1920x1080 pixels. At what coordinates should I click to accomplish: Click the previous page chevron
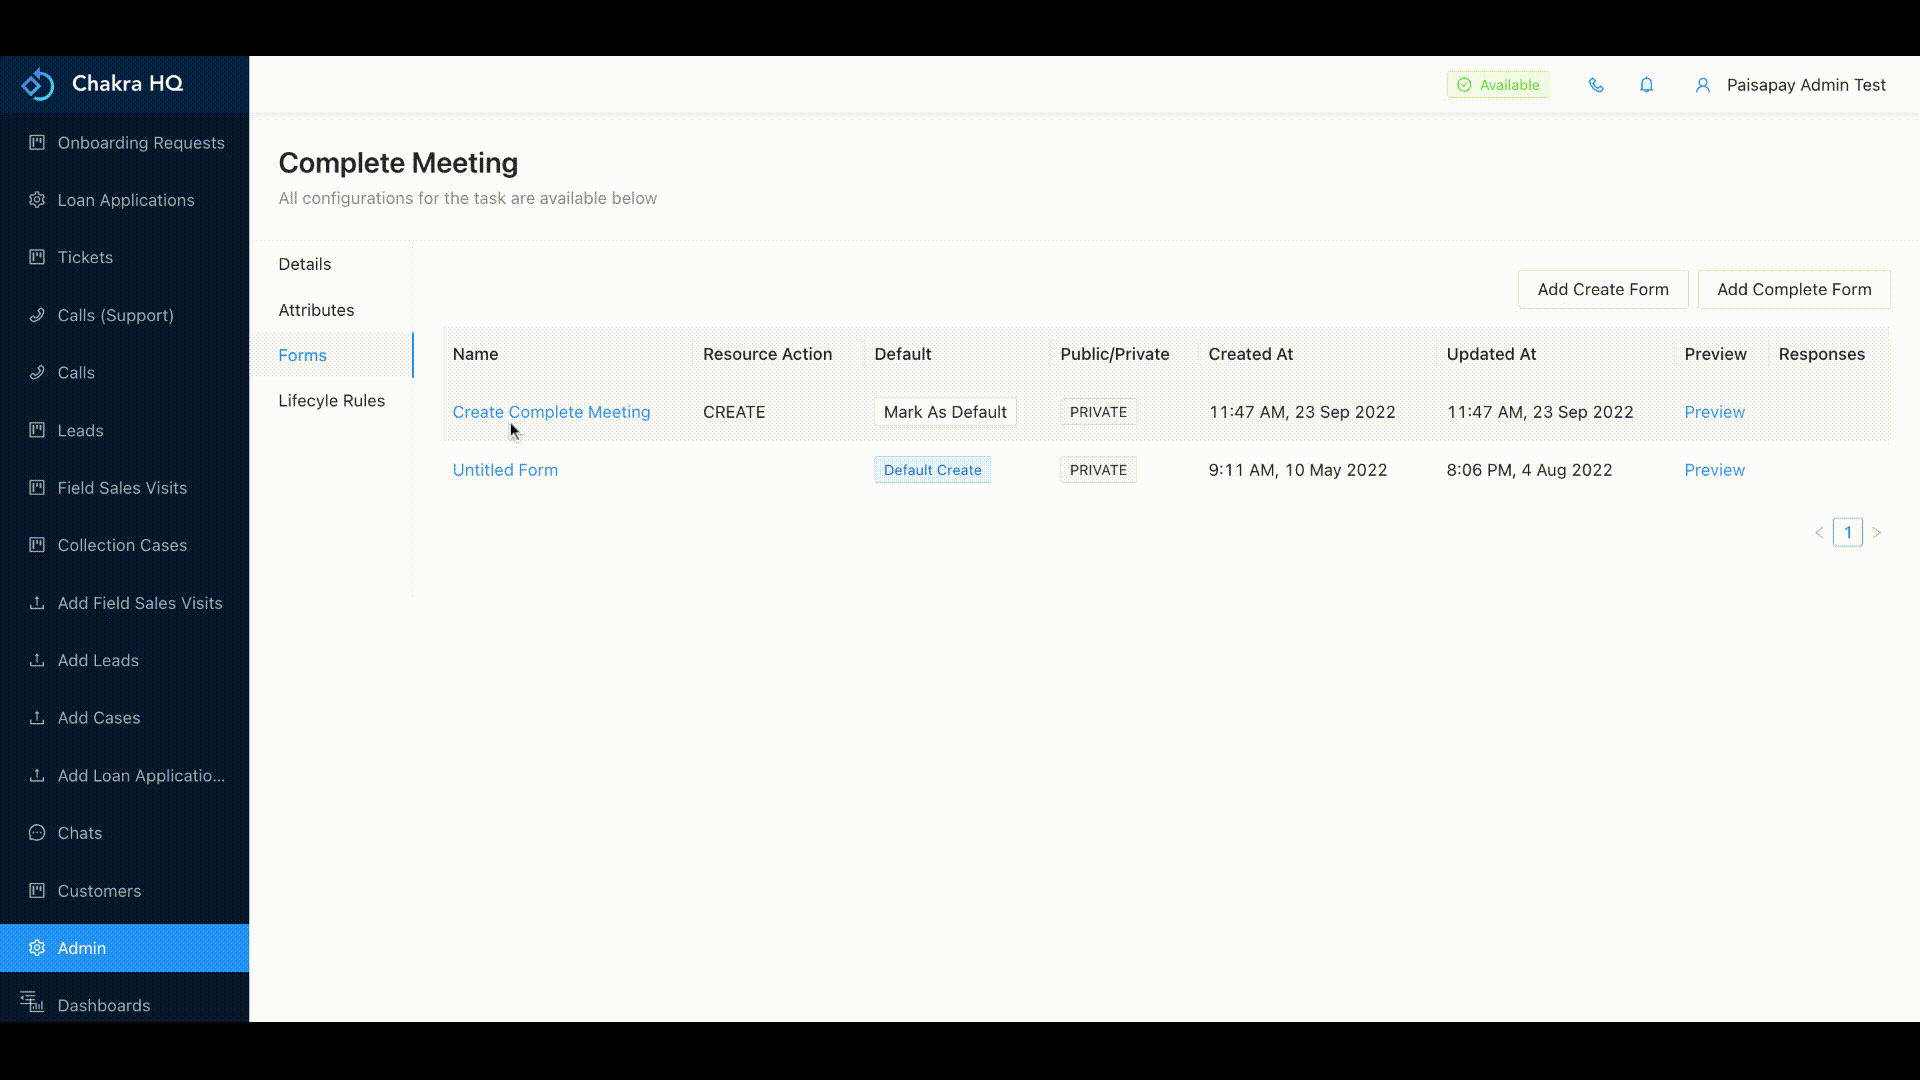pyautogui.click(x=1819, y=532)
